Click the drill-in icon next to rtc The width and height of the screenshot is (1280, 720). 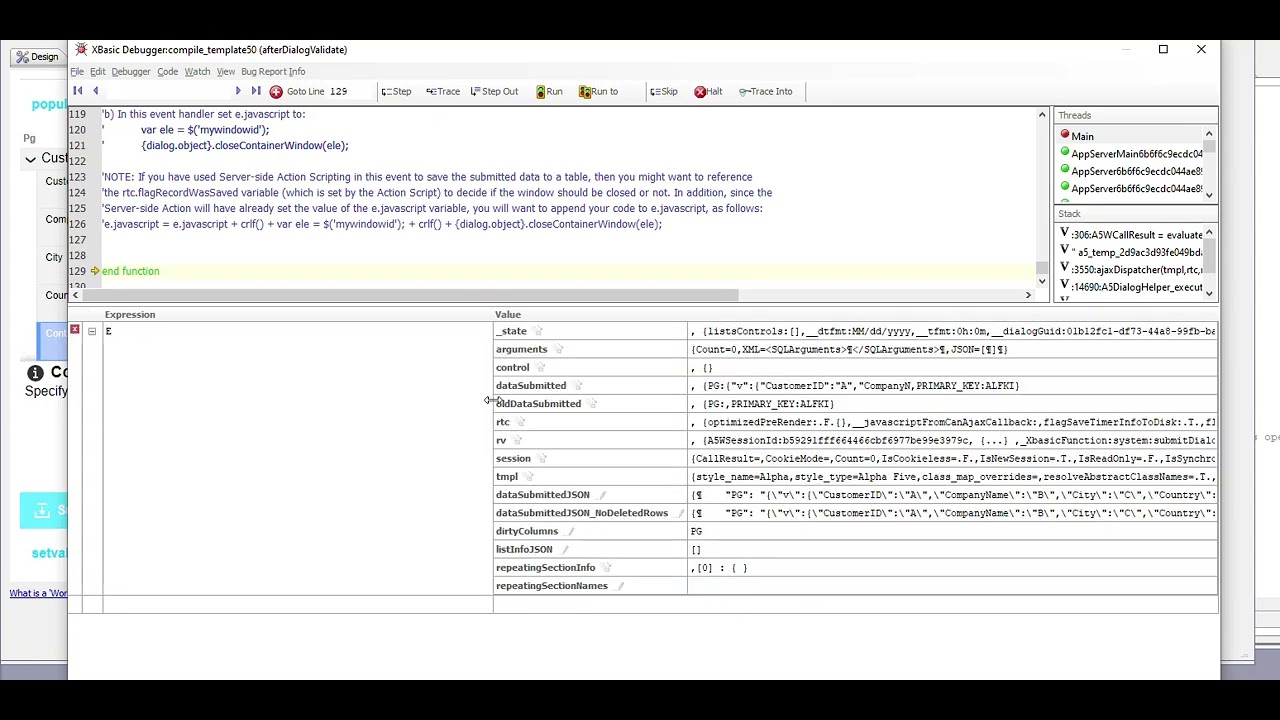point(520,422)
